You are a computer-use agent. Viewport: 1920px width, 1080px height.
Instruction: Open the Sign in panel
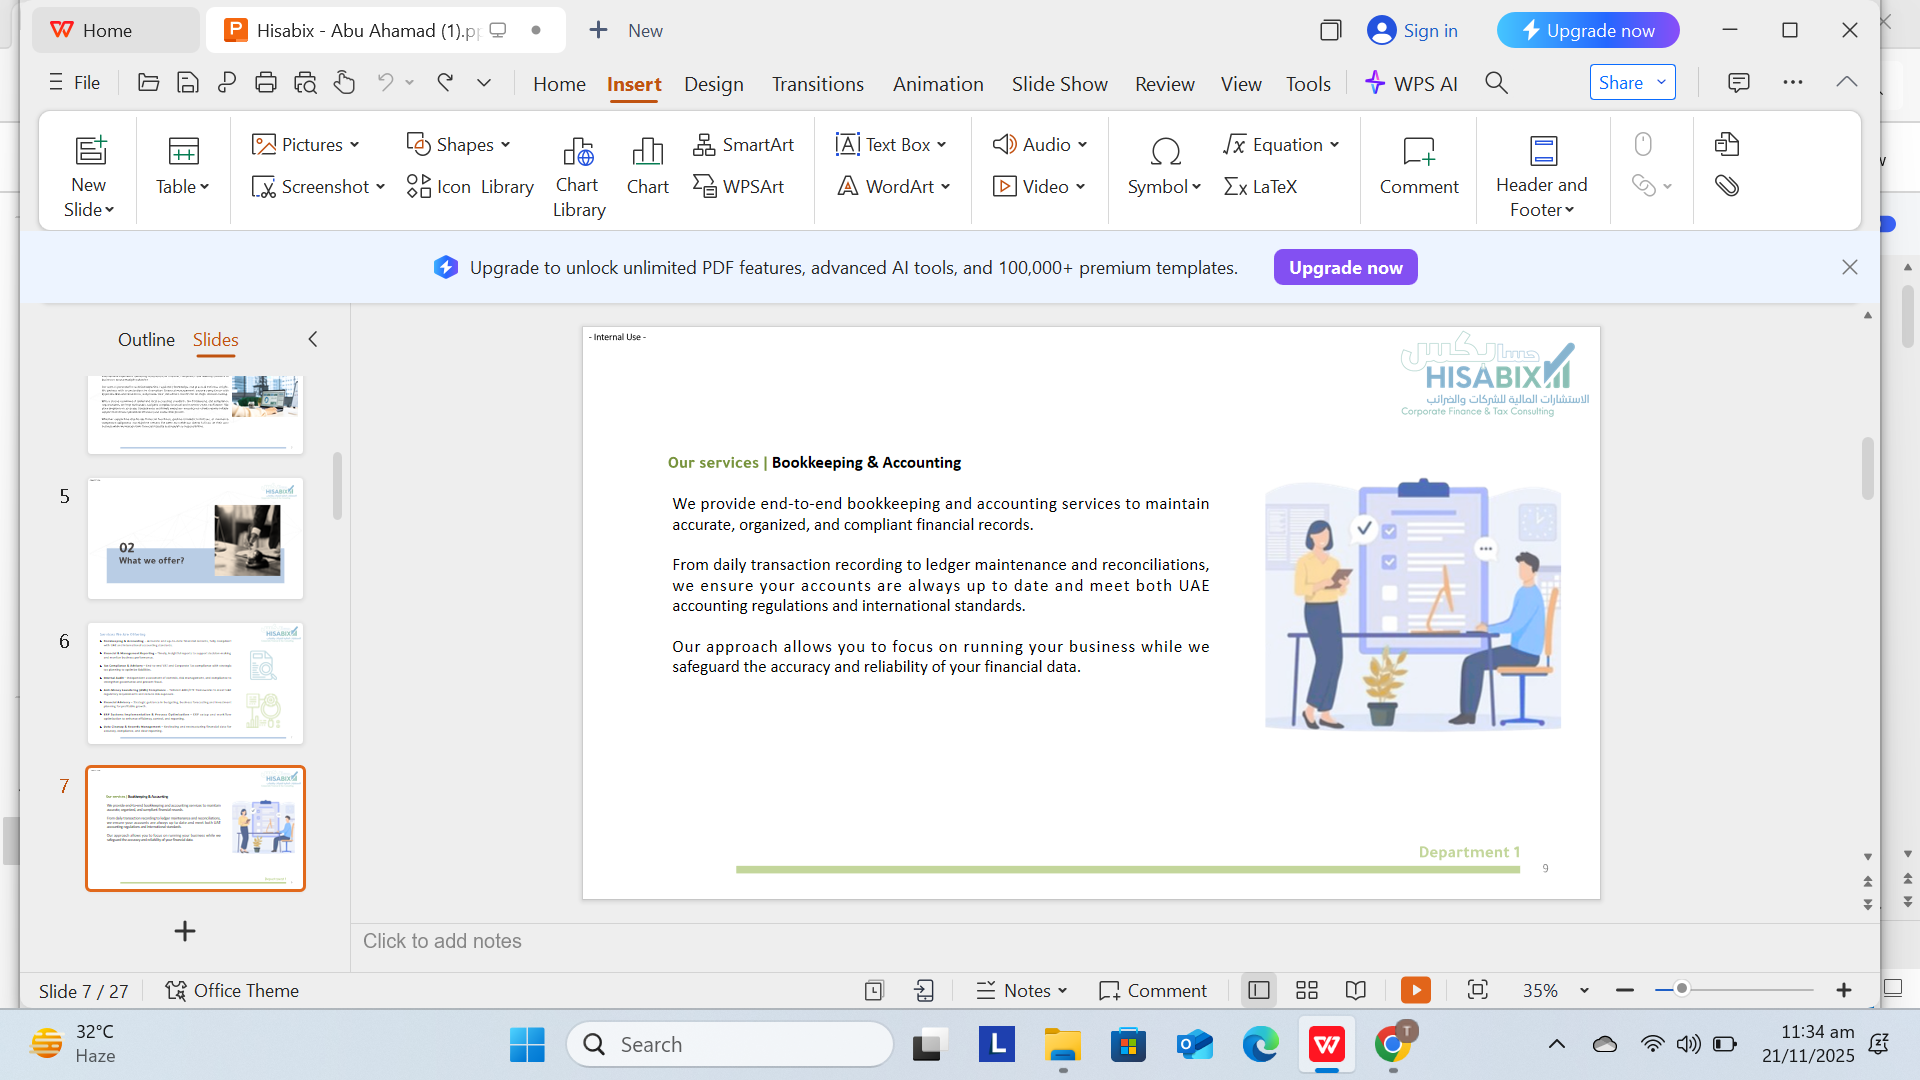click(x=1412, y=30)
